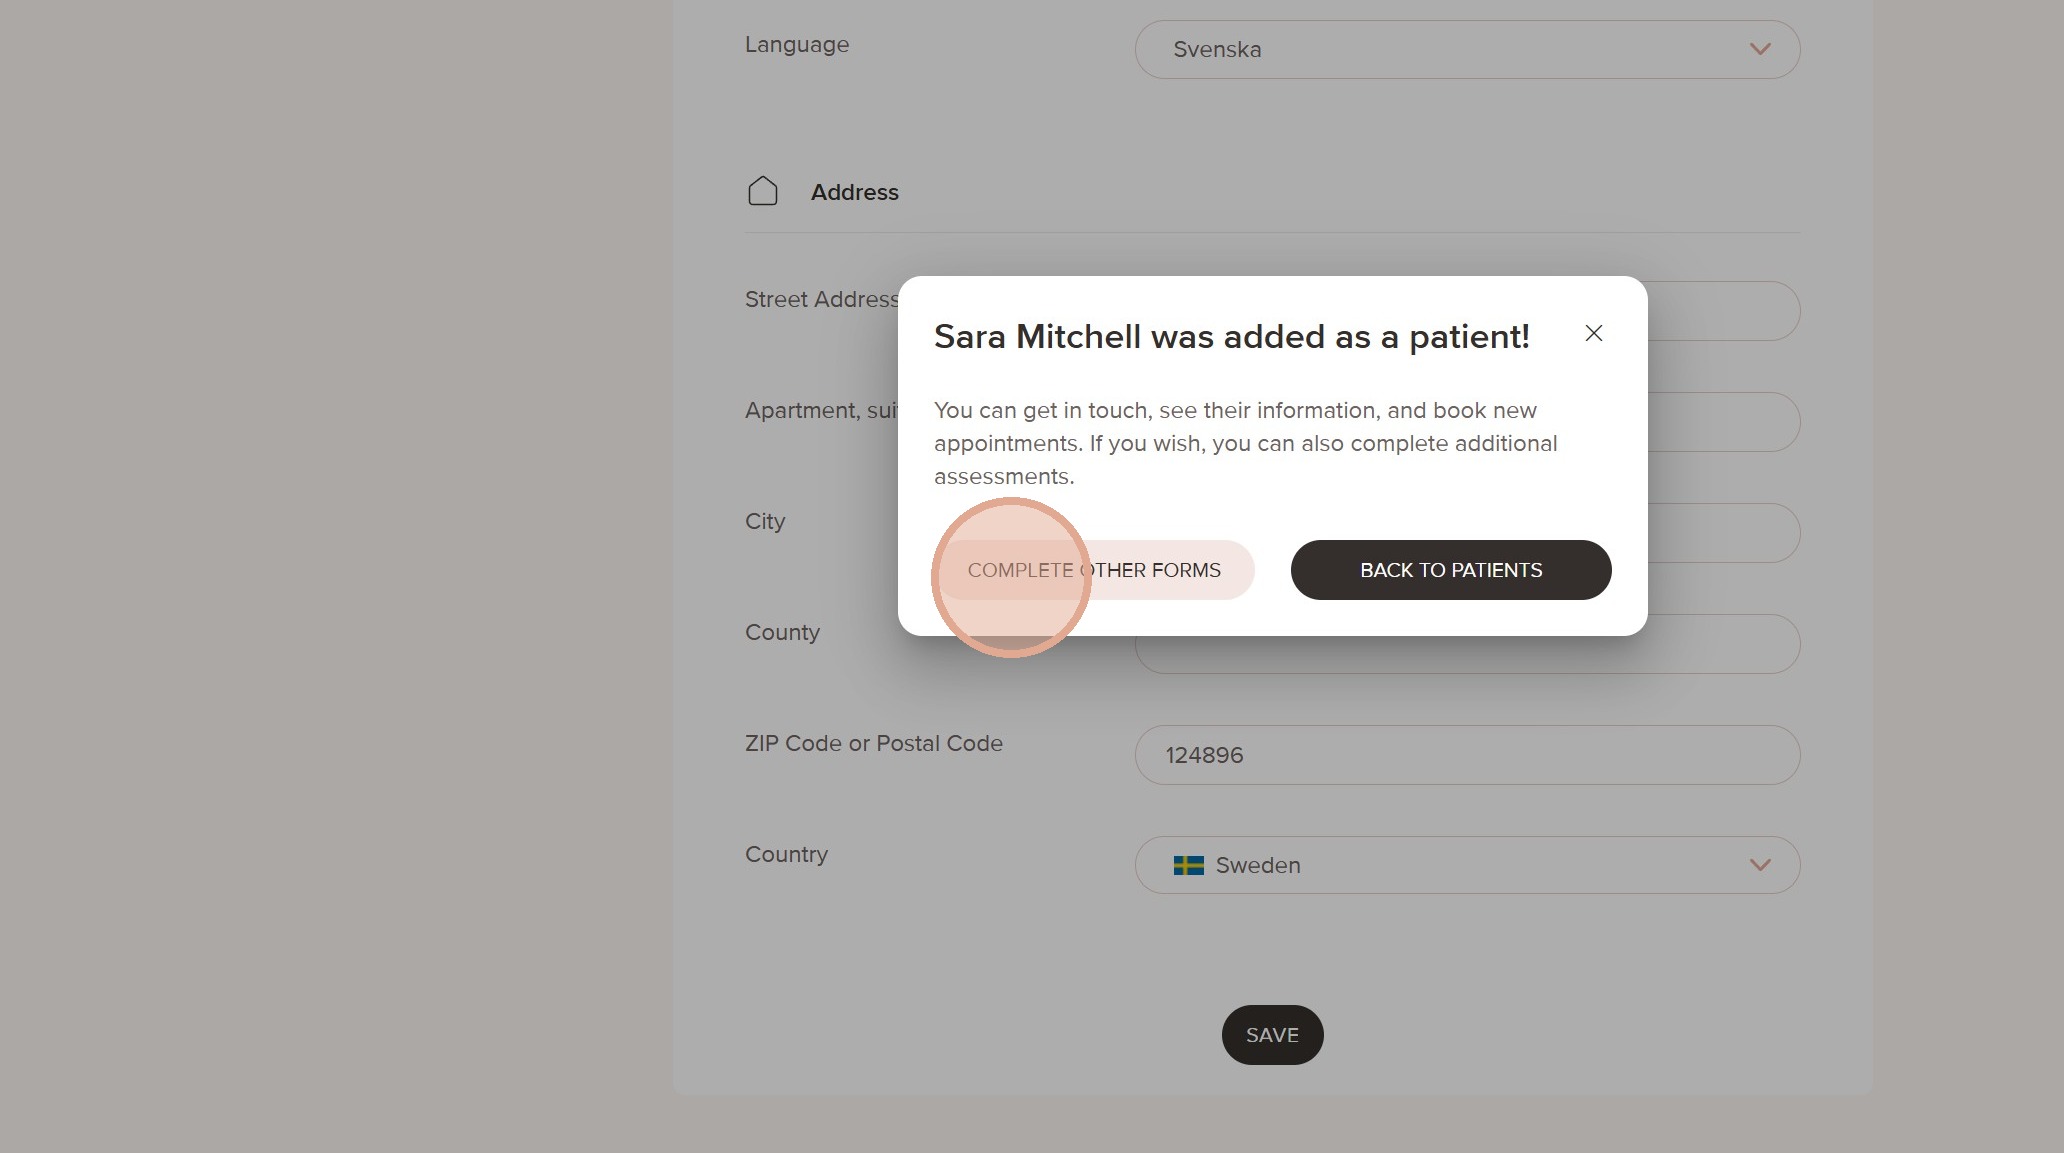
Task: Go back to patients list
Action: [x=1450, y=570]
